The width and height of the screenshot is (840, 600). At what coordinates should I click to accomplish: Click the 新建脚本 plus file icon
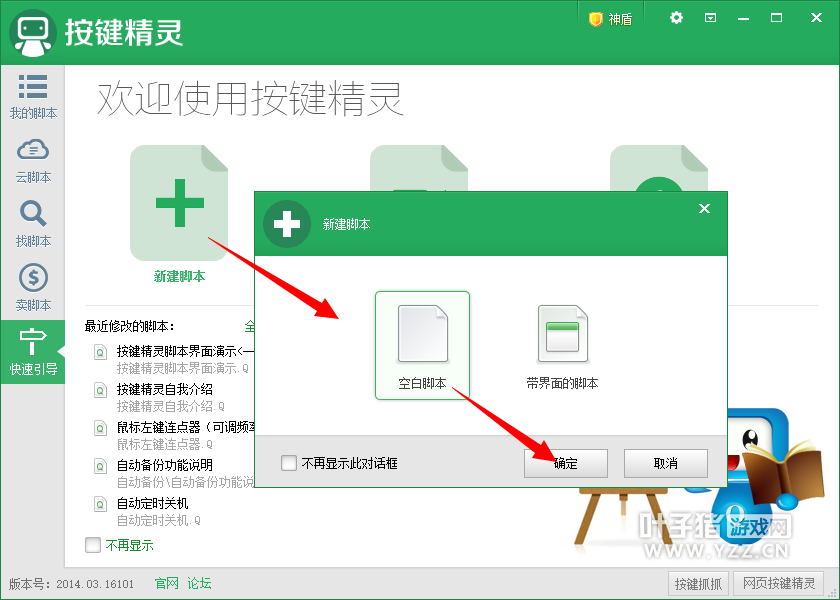[179, 202]
